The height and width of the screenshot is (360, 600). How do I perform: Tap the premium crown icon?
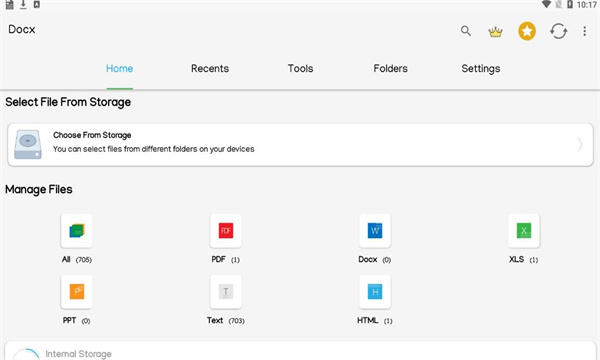pos(495,31)
